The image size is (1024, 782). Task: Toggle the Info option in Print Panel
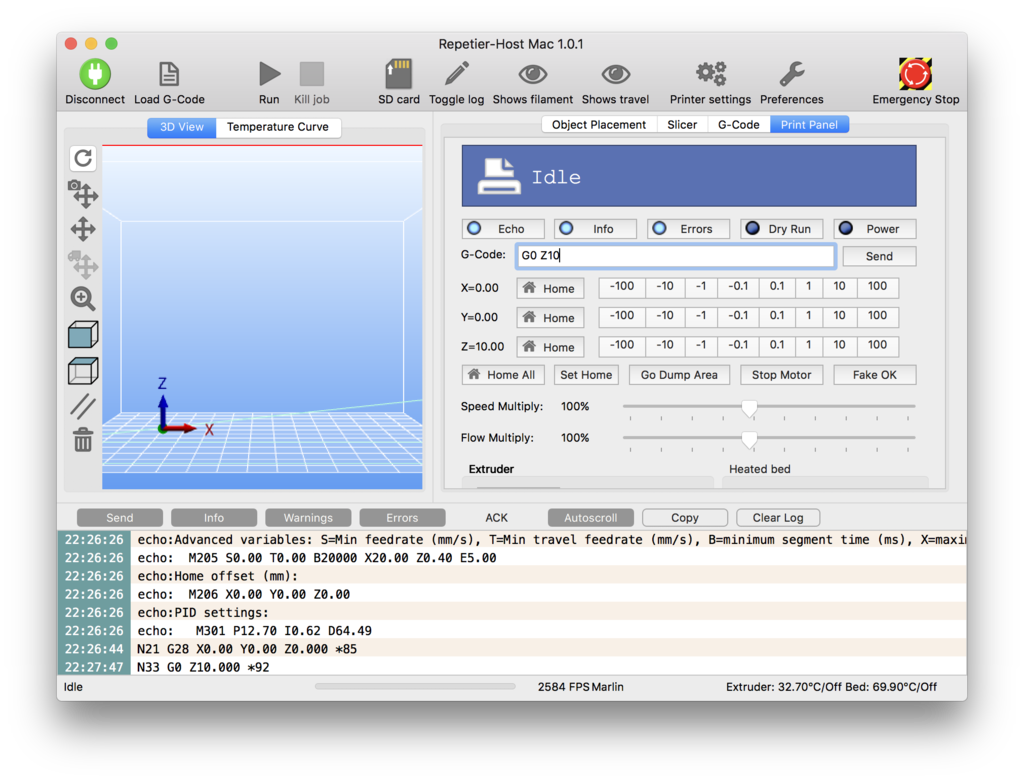point(596,229)
